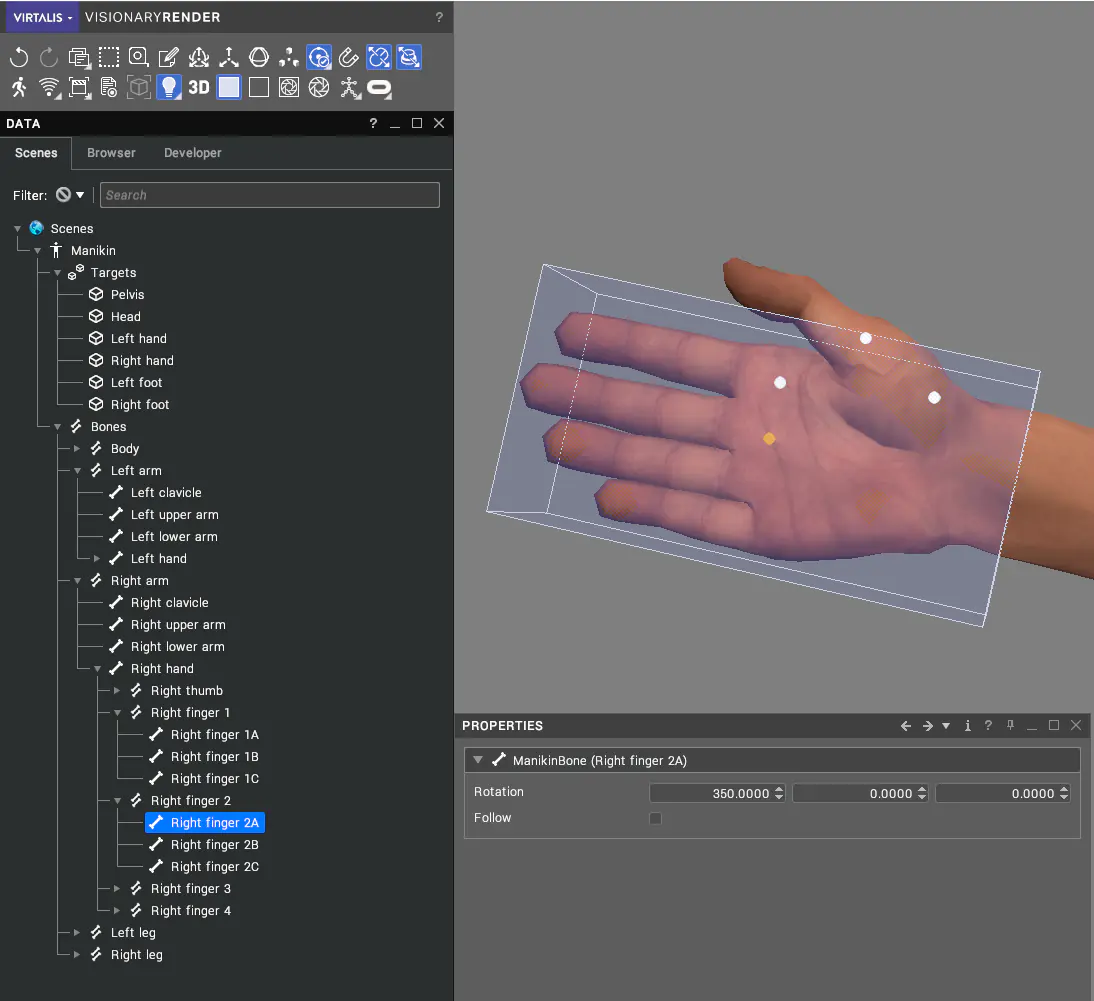
Task: Click the three-cubes pivot toolbar icon
Action: (289, 57)
